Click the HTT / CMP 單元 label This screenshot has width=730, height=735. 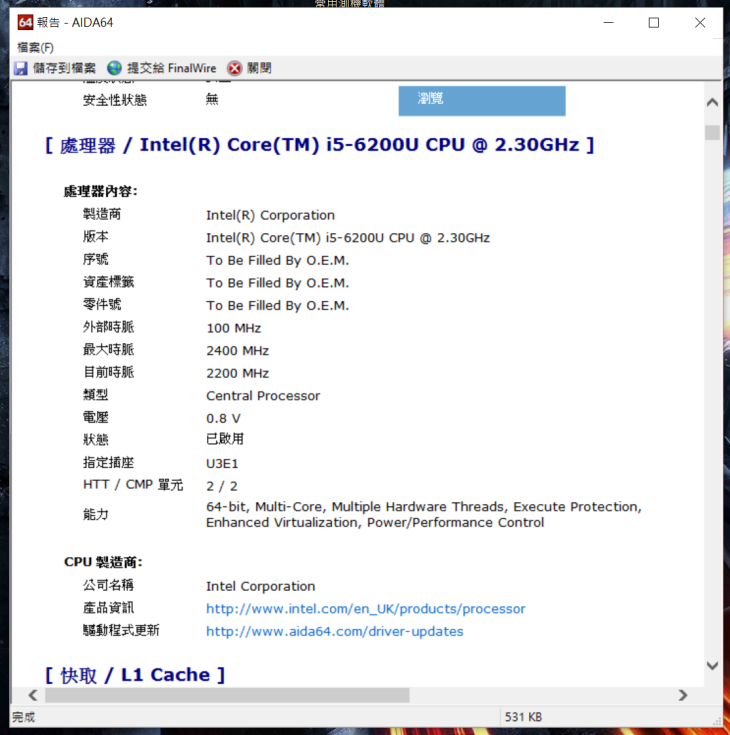tap(133, 485)
